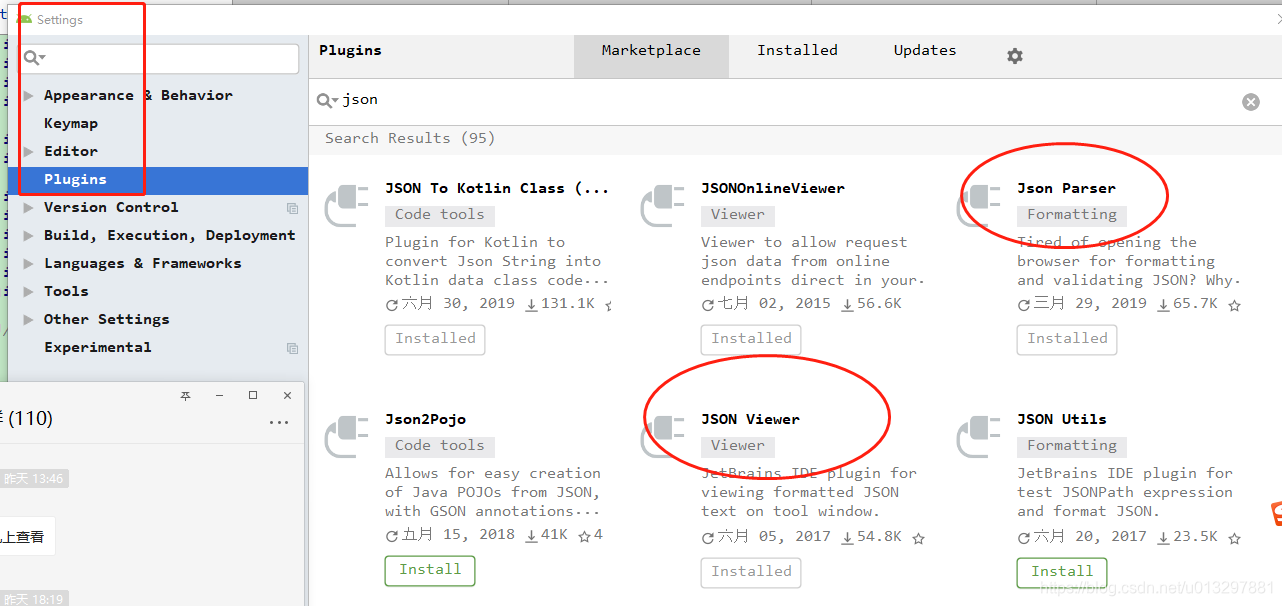The height and width of the screenshot is (606, 1282).
Task: Click the JSON Utils rating star
Action: tap(1234, 538)
